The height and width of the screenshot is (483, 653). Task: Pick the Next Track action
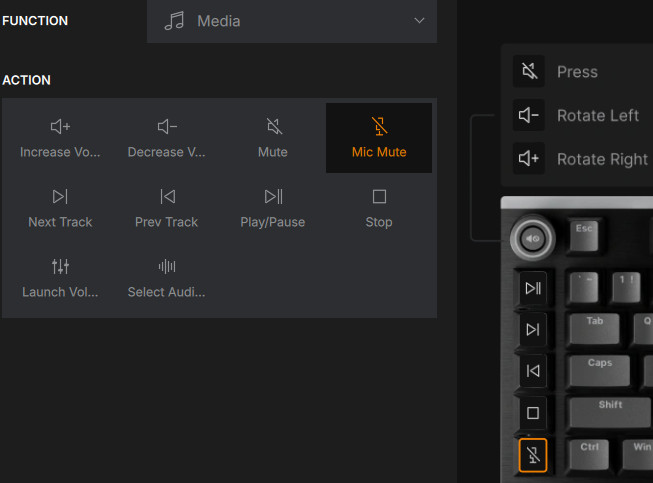pos(60,208)
